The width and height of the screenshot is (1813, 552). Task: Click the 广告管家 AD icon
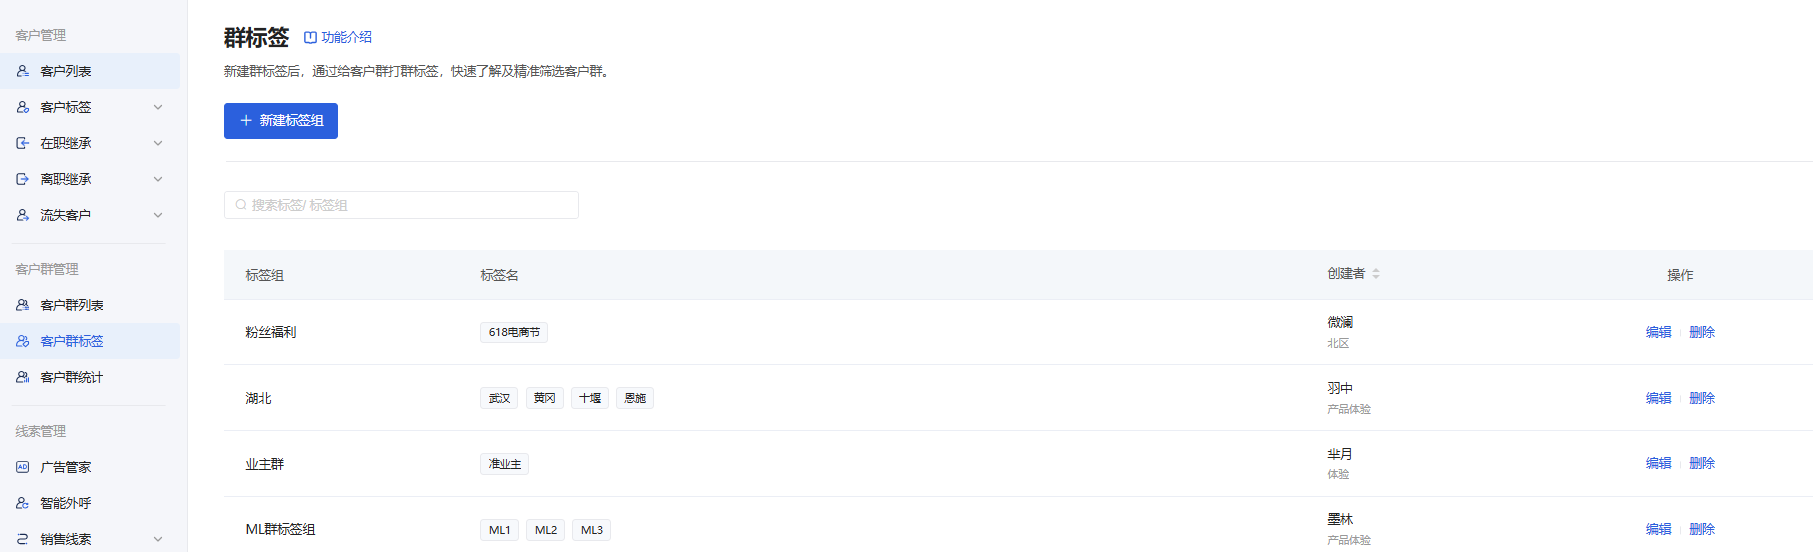coord(23,467)
